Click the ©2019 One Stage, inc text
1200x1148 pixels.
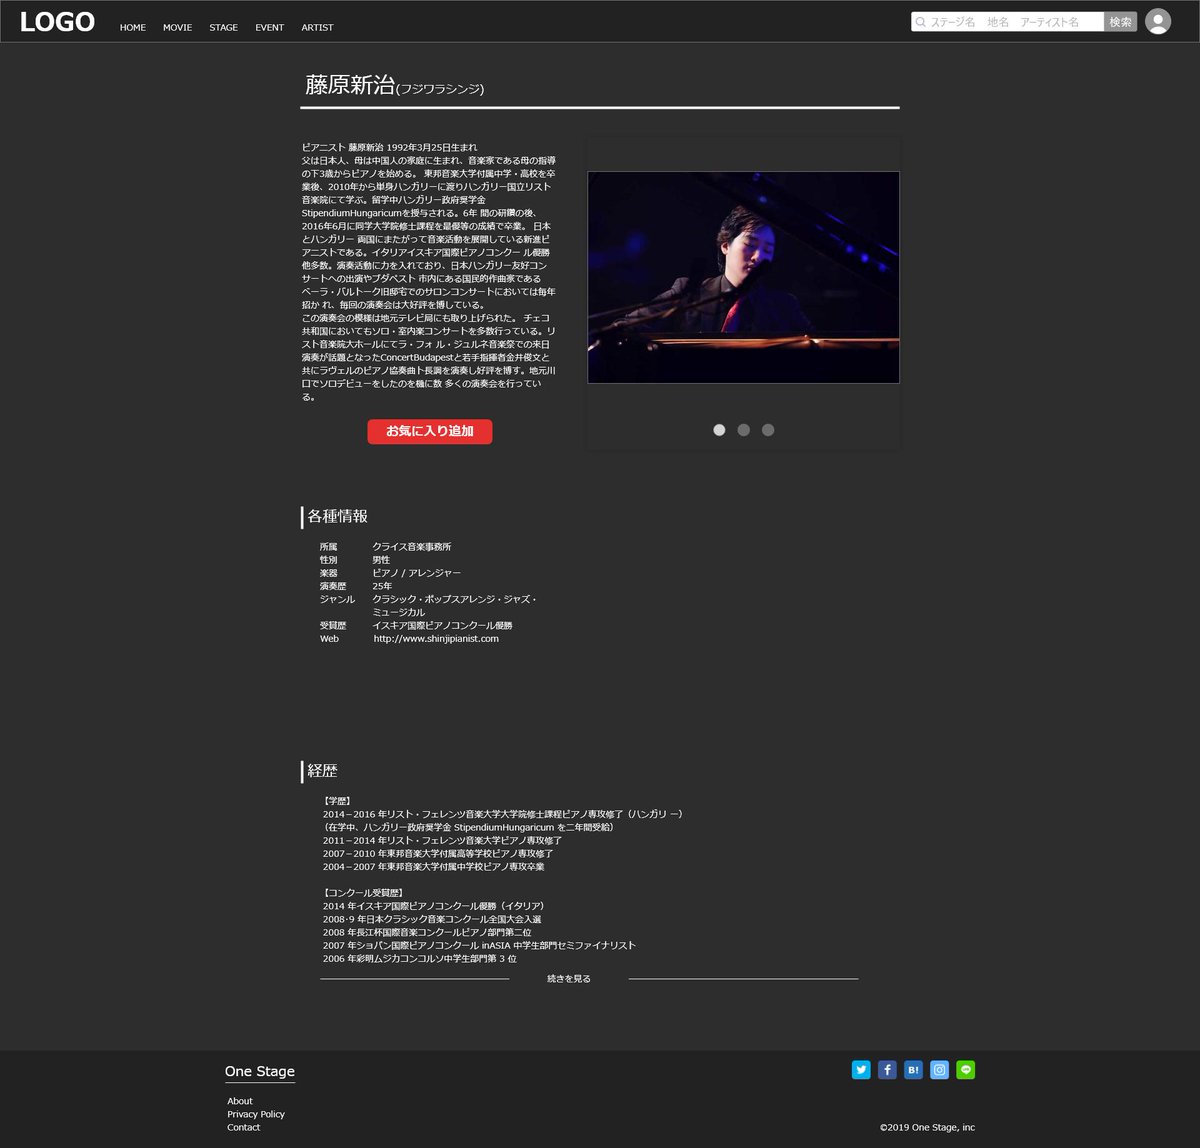[927, 1127]
